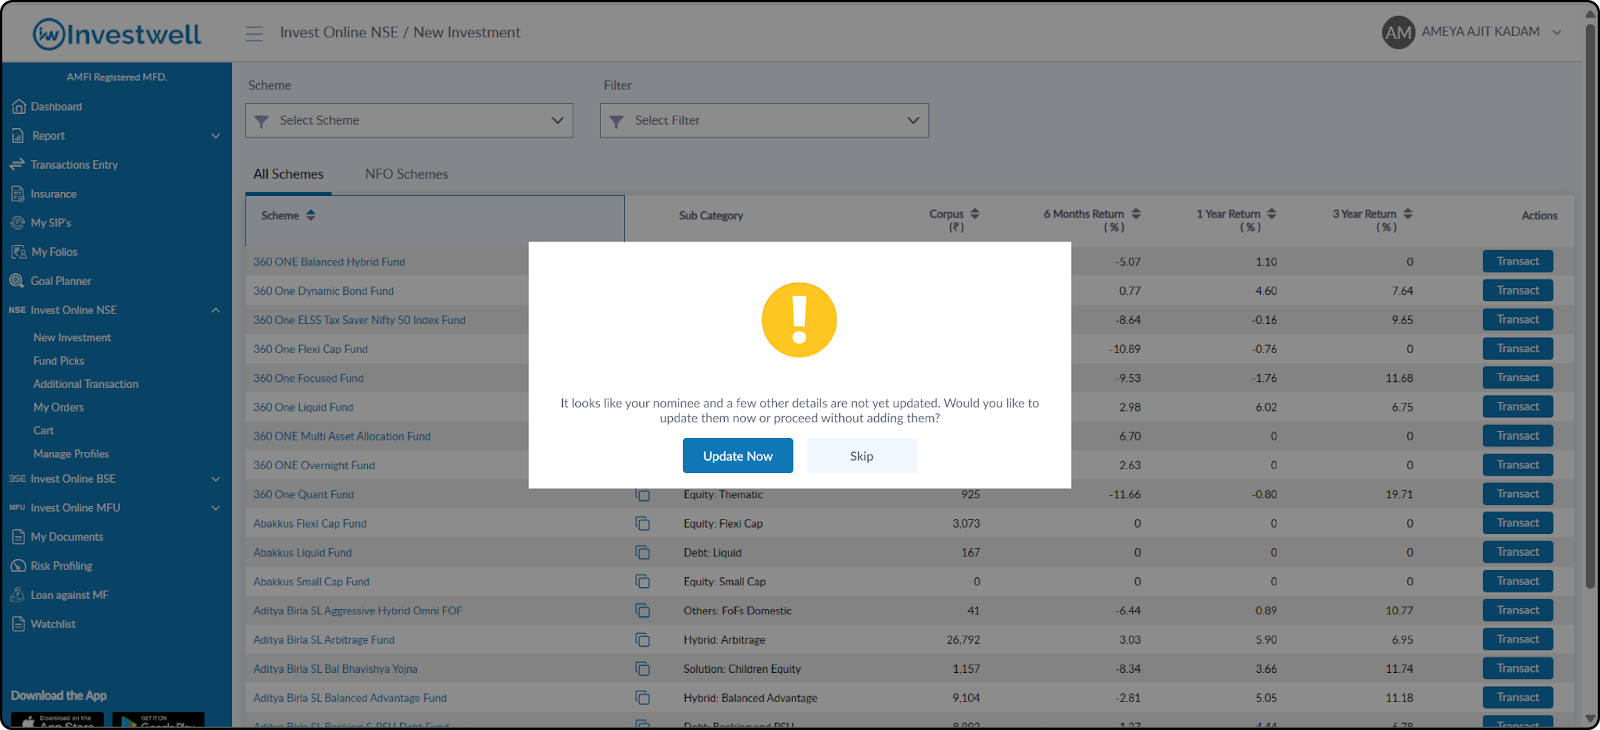Click the Risk Profiling icon
This screenshot has width=1600, height=730.
click(18, 566)
